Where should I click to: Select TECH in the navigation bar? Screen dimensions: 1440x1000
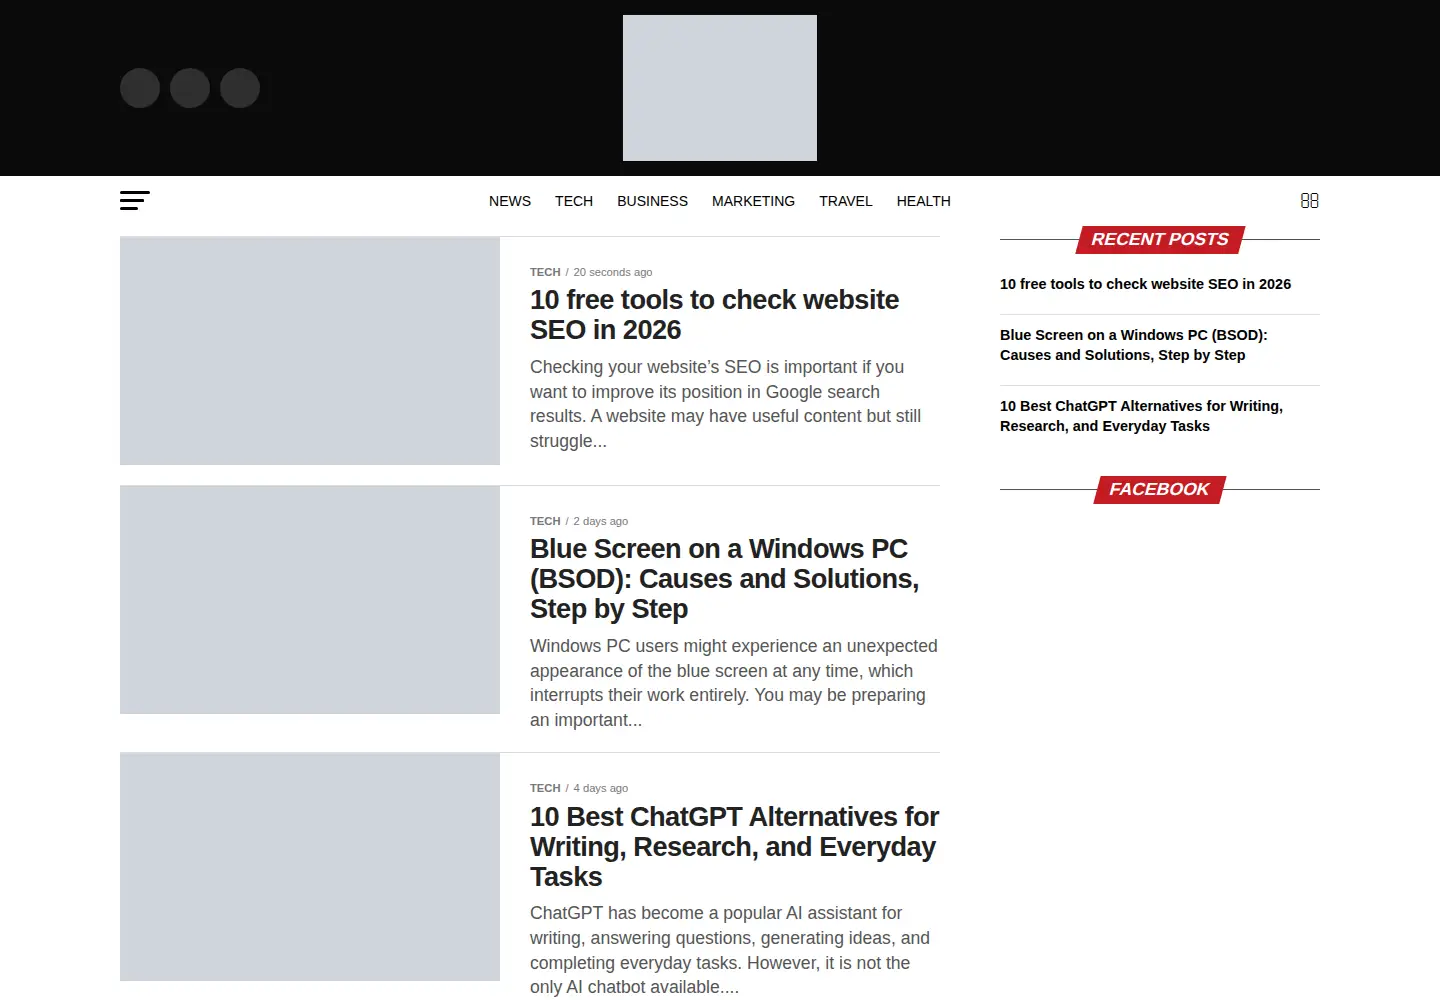click(574, 201)
